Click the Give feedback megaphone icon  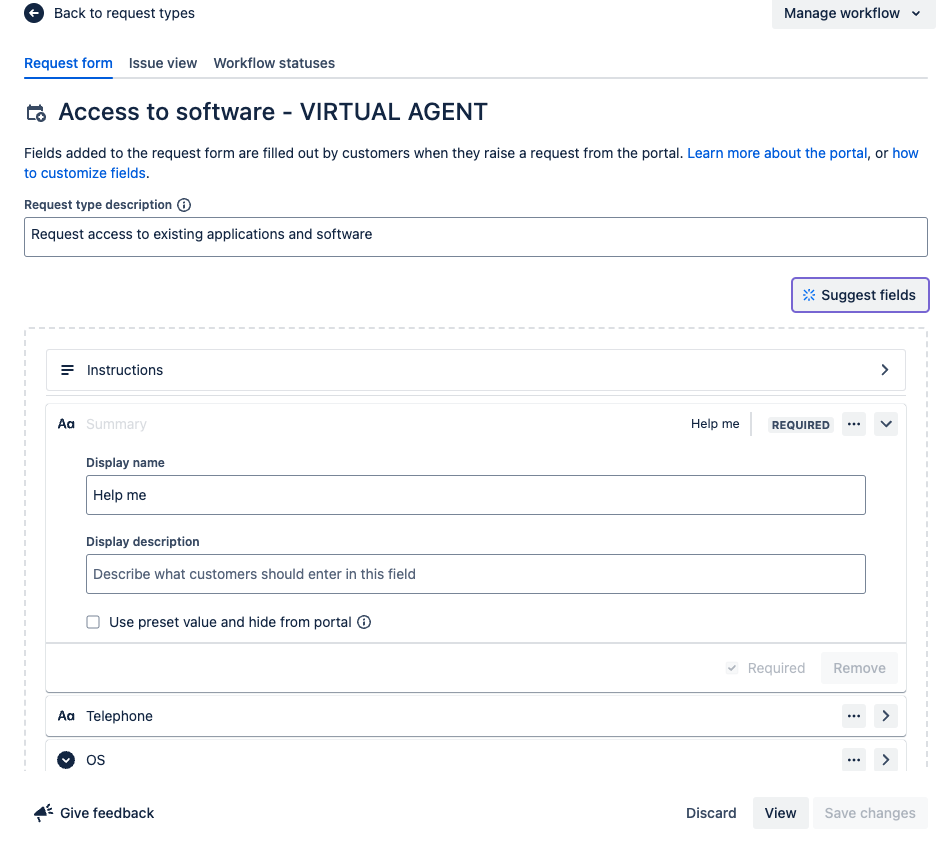point(42,812)
